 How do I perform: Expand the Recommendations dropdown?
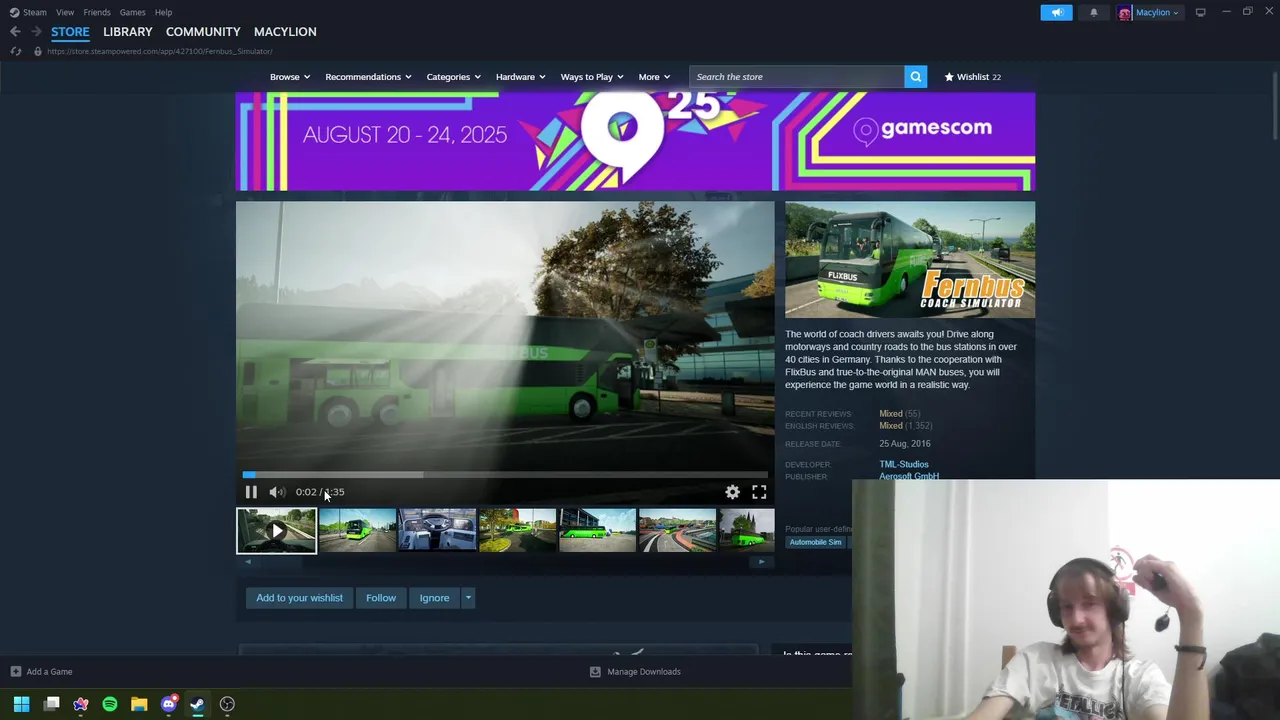pyautogui.click(x=368, y=77)
